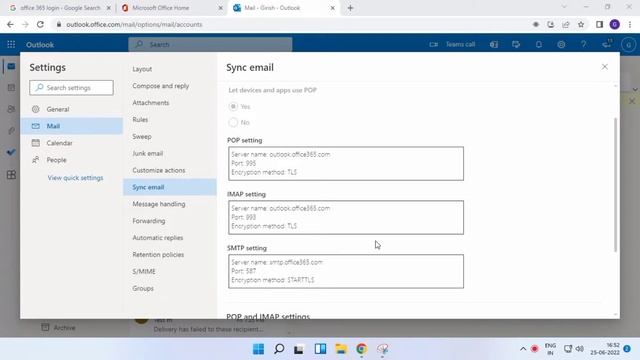The height and width of the screenshot is (360, 640).
Task: Open the account profile avatar in Outlook
Action: (629, 44)
